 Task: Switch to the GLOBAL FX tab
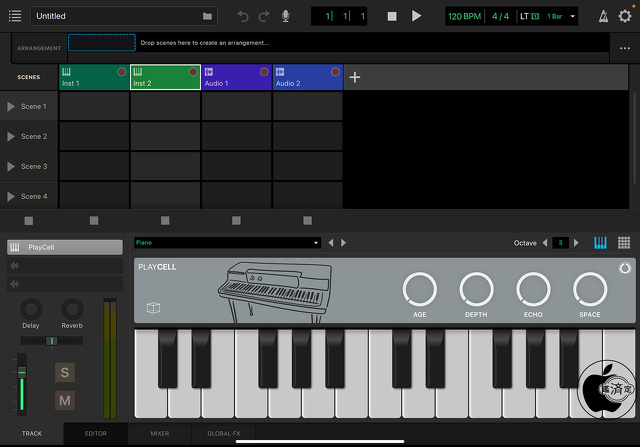pos(224,434)
